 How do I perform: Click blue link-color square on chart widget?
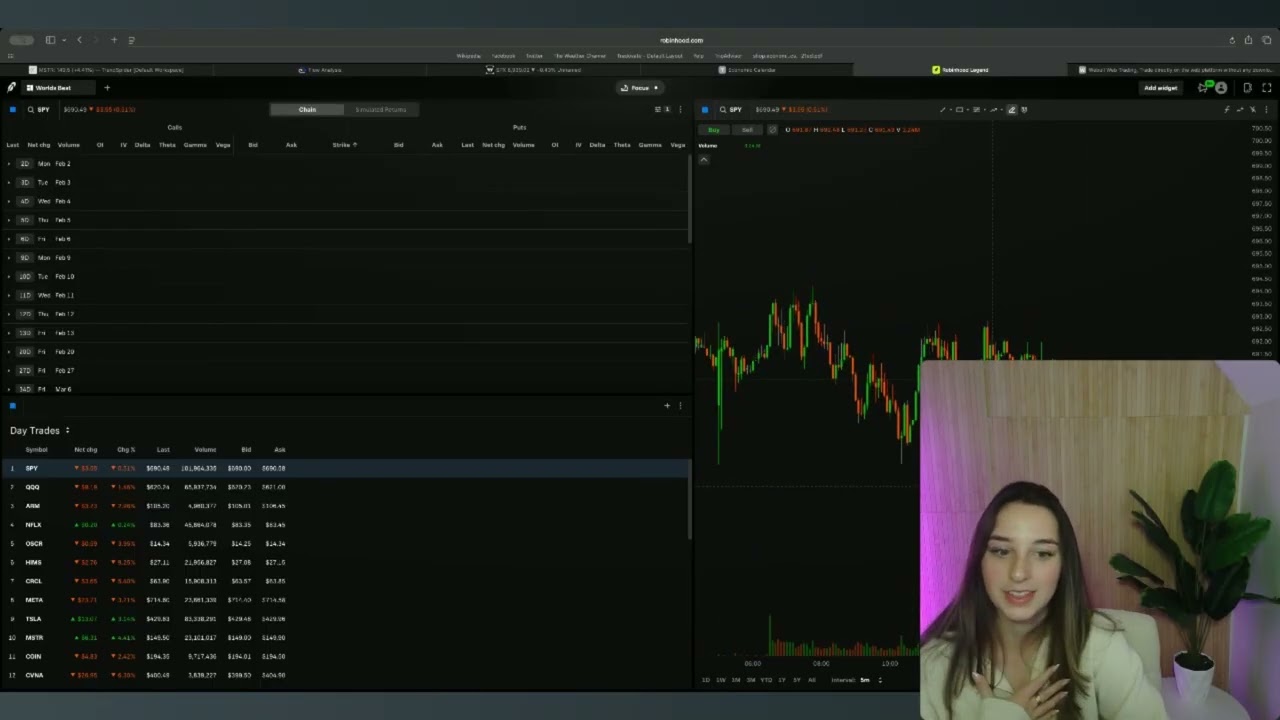tap(705, 110)
